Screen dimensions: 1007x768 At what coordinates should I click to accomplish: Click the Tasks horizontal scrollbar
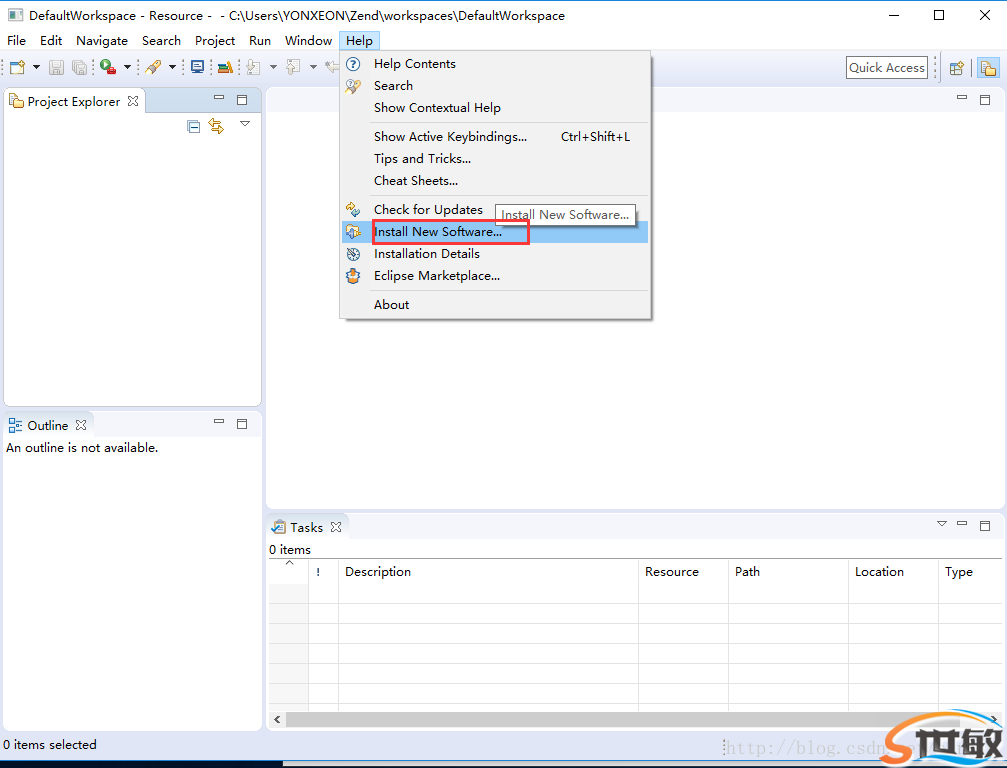click(x=636, y=719)
